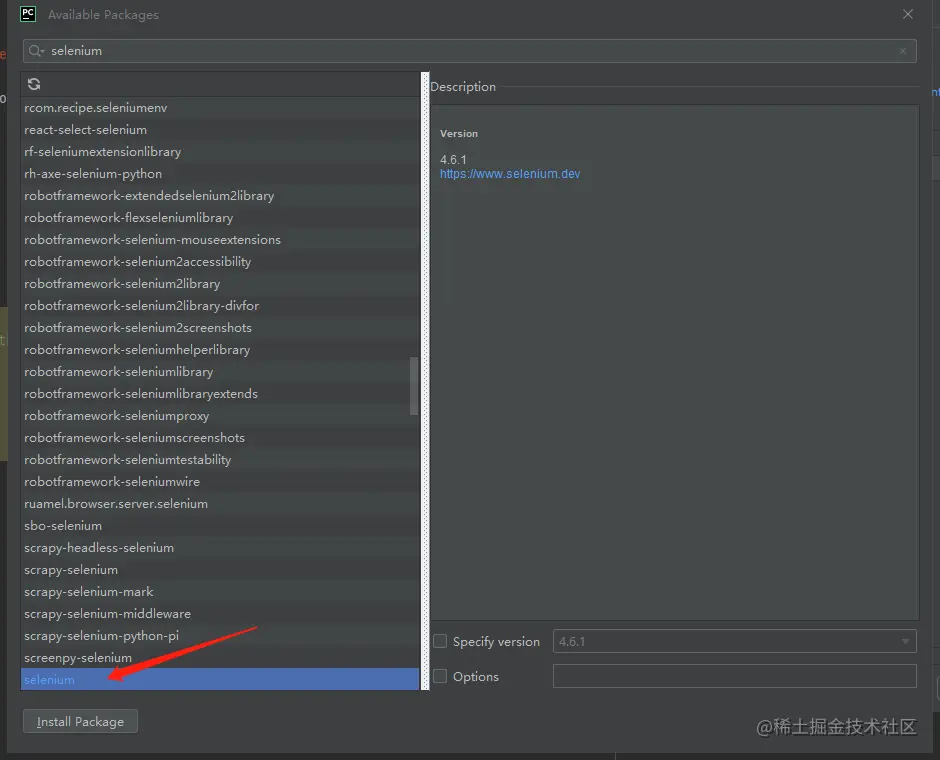The width and height of the screenshot is (940, 760).
Task: Select robotframework-flexseleniumlibrary package
Action: click(x=220, y=218)
